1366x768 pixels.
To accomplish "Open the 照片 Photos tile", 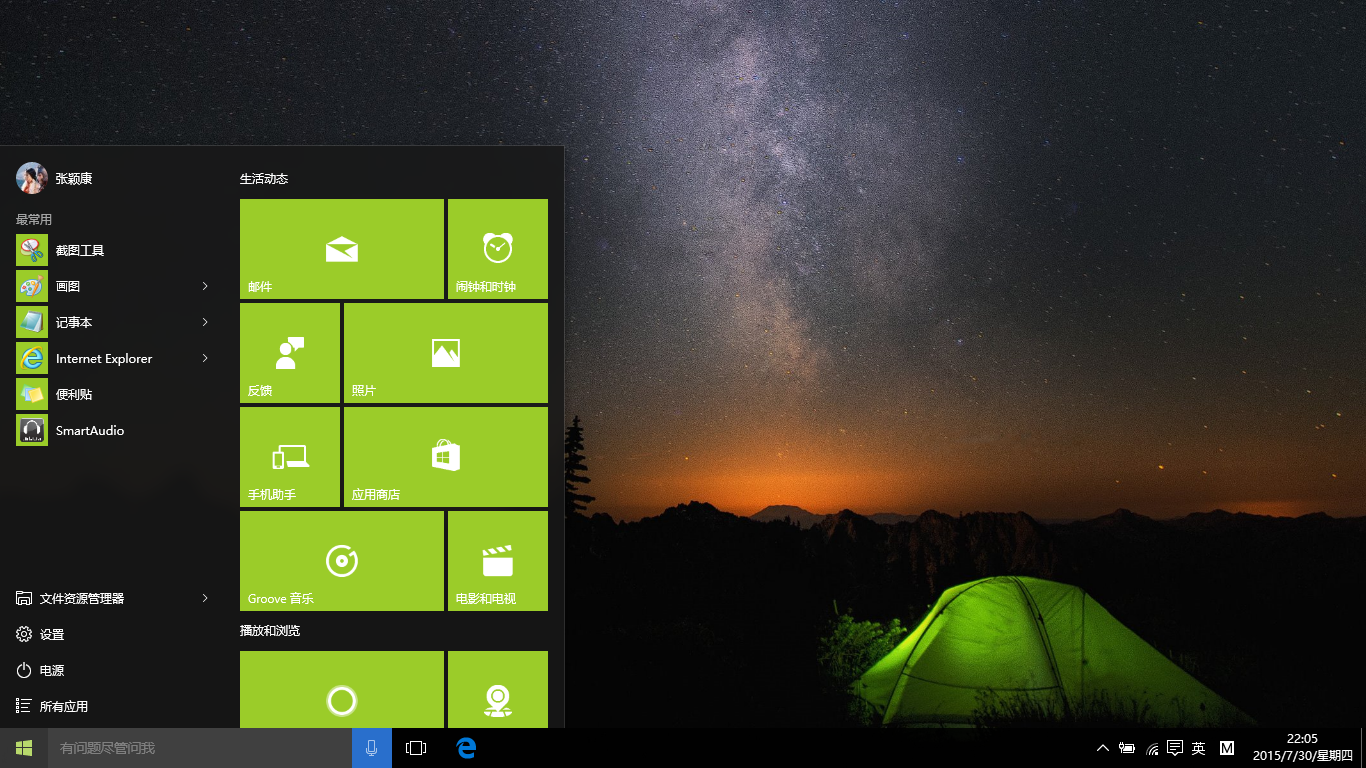I will pyautogui.click(x=446, y=353).
